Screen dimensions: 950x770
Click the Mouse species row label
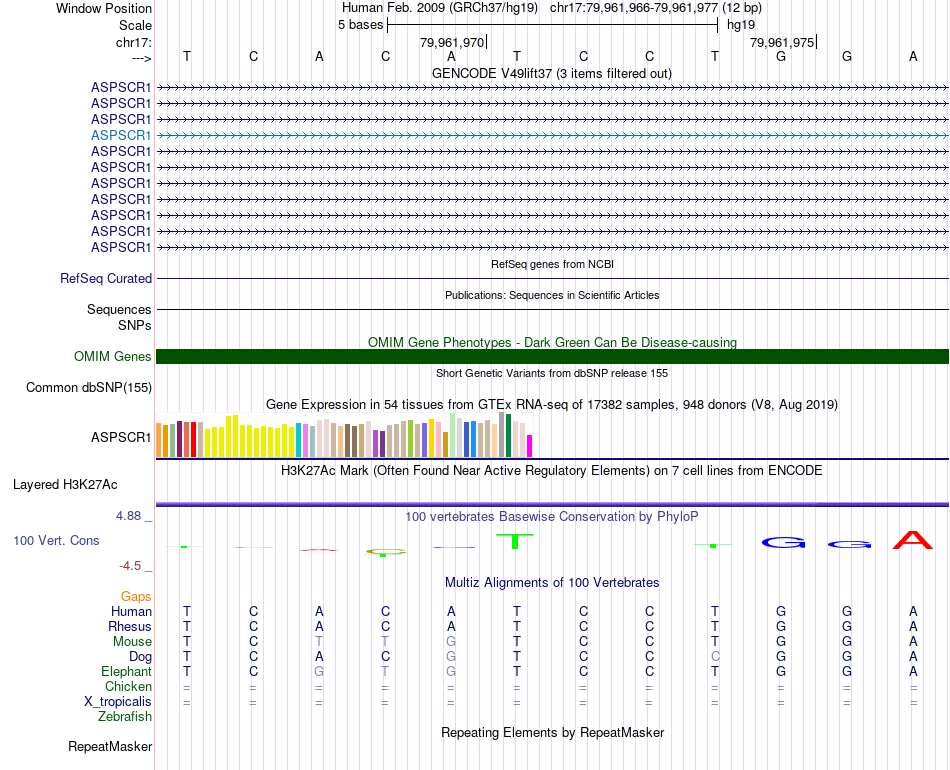point(132,642)
